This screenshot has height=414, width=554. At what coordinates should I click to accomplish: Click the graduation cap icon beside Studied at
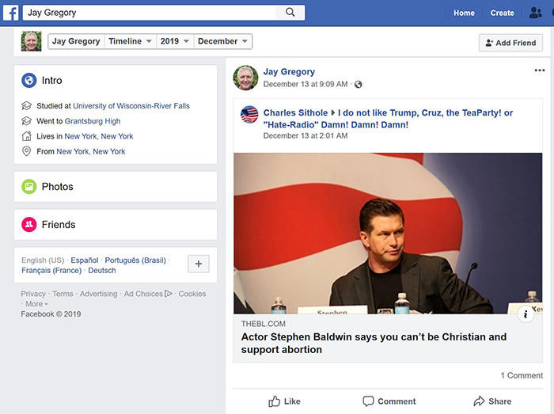(x=26, y=106)
